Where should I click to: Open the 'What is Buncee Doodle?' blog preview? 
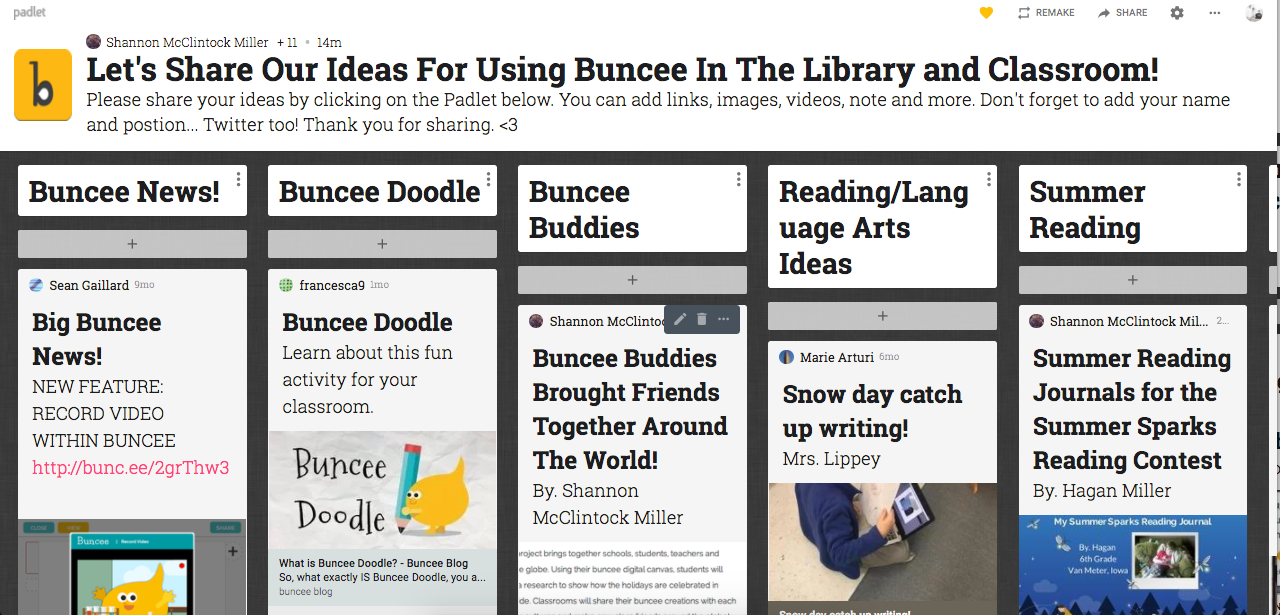click(x=382, y=569)
